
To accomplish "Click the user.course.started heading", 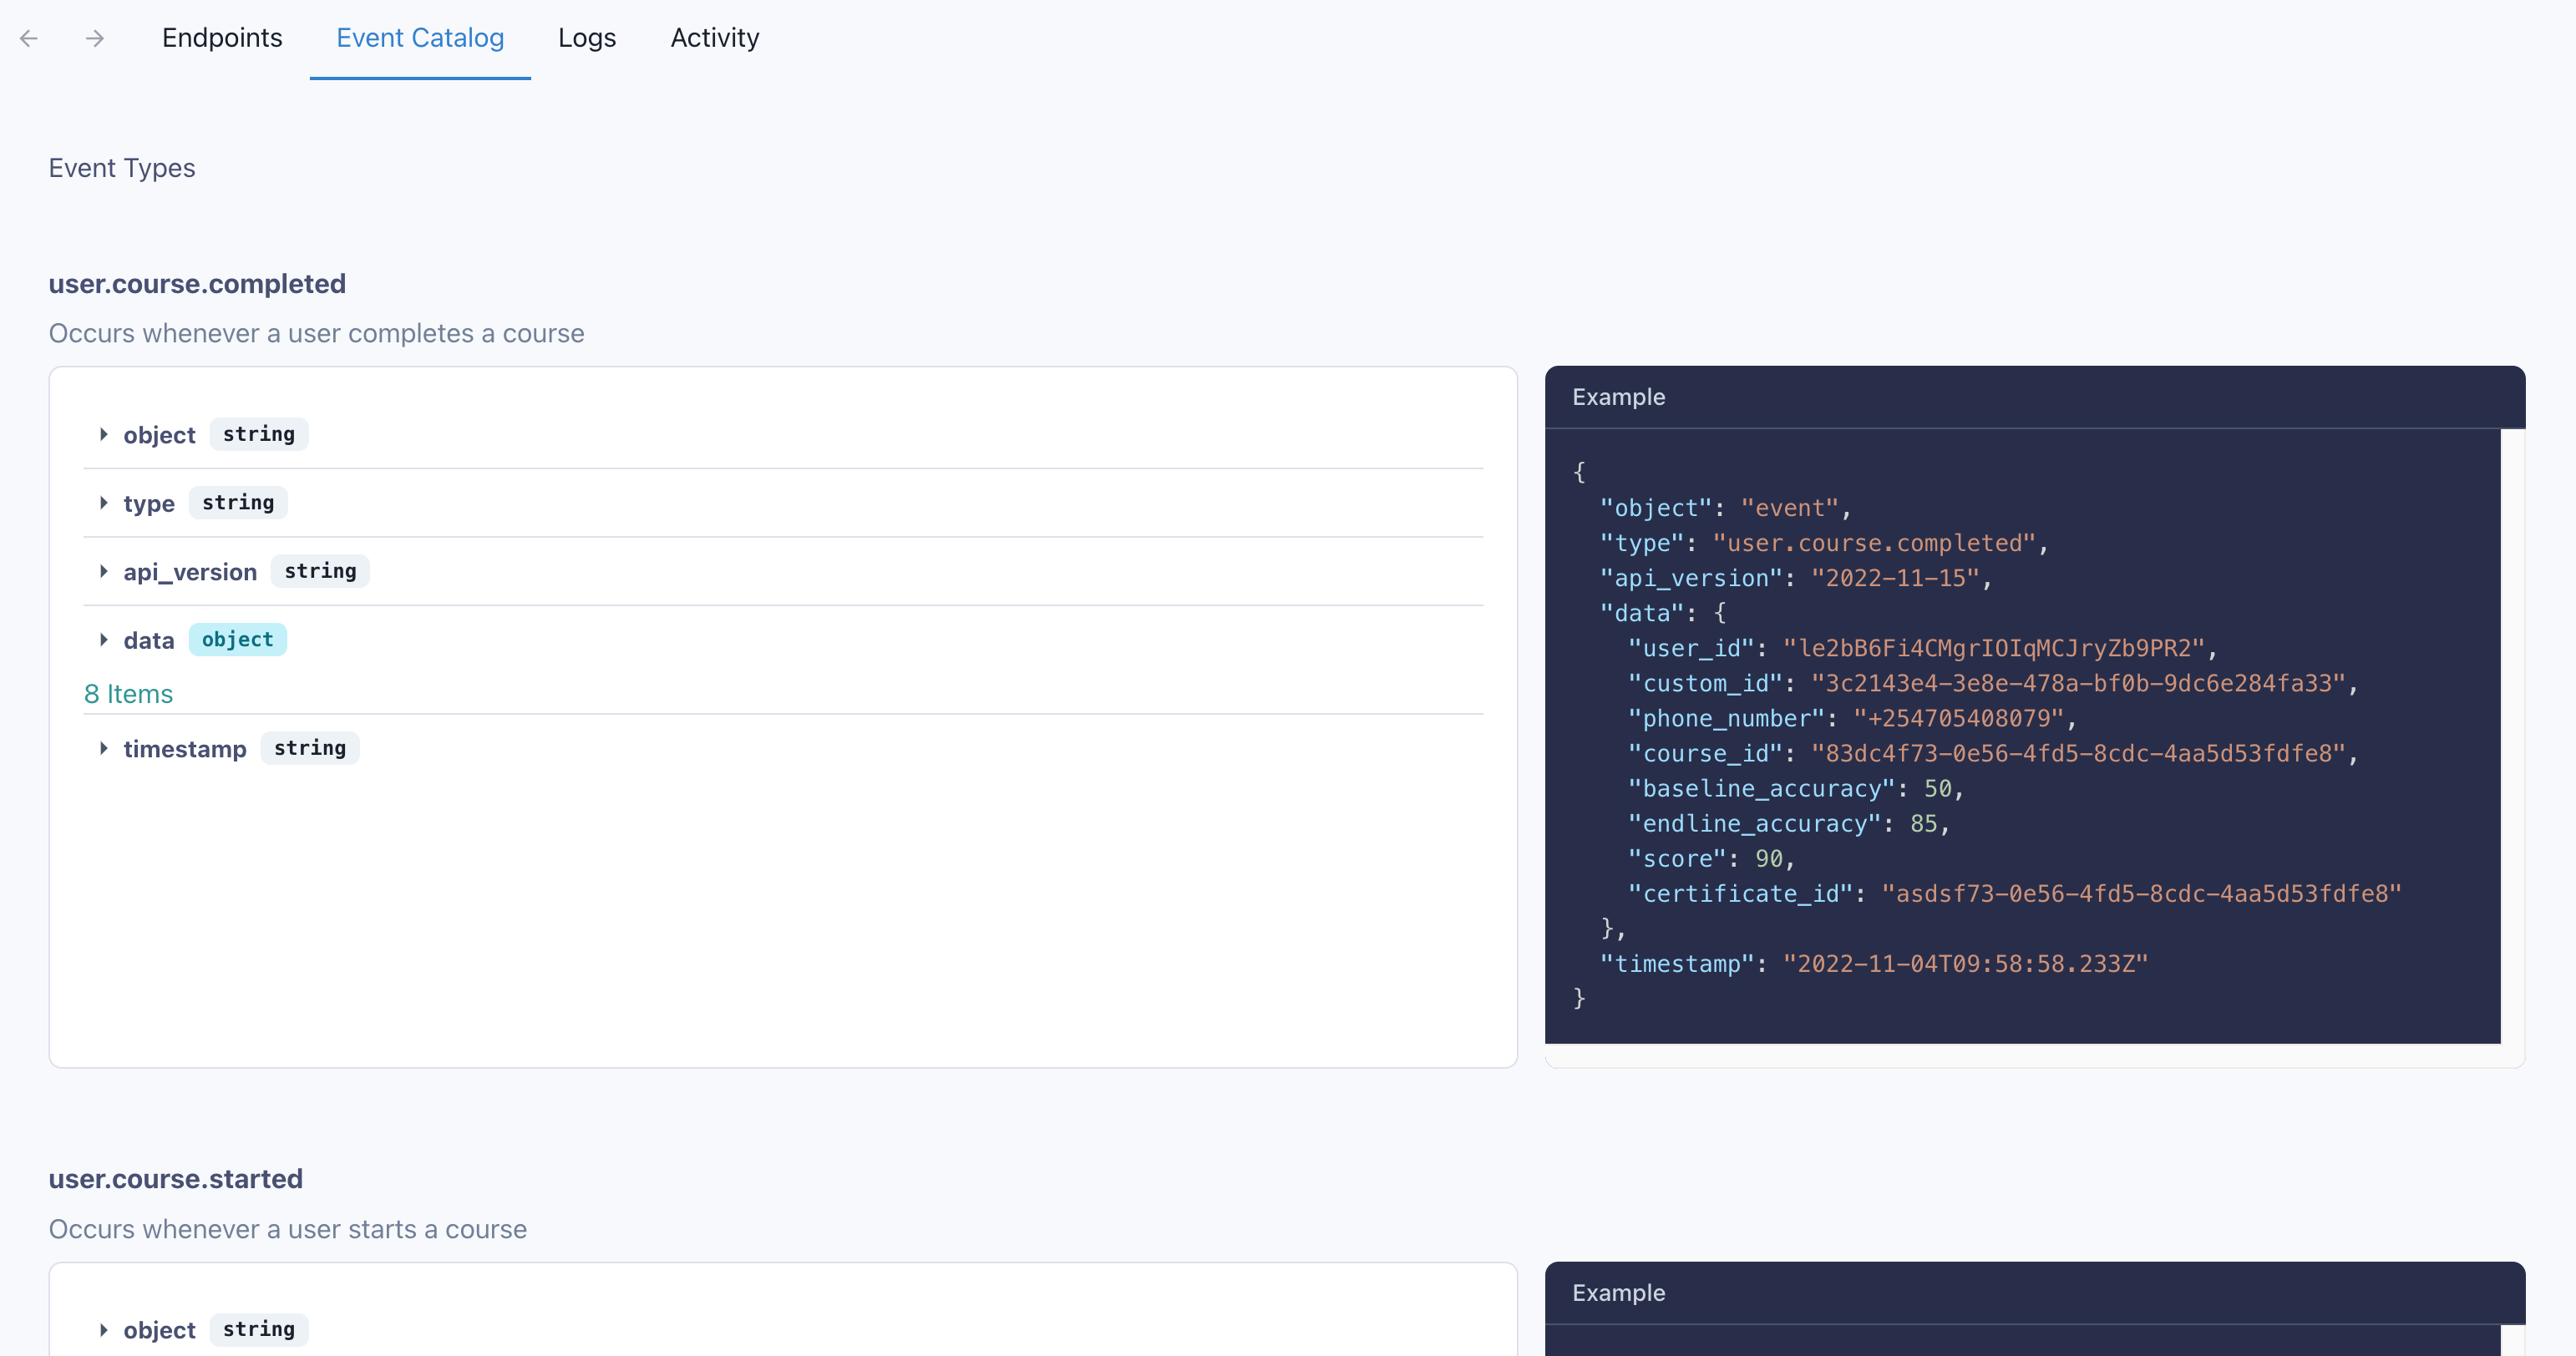I will pos(176,1179).
